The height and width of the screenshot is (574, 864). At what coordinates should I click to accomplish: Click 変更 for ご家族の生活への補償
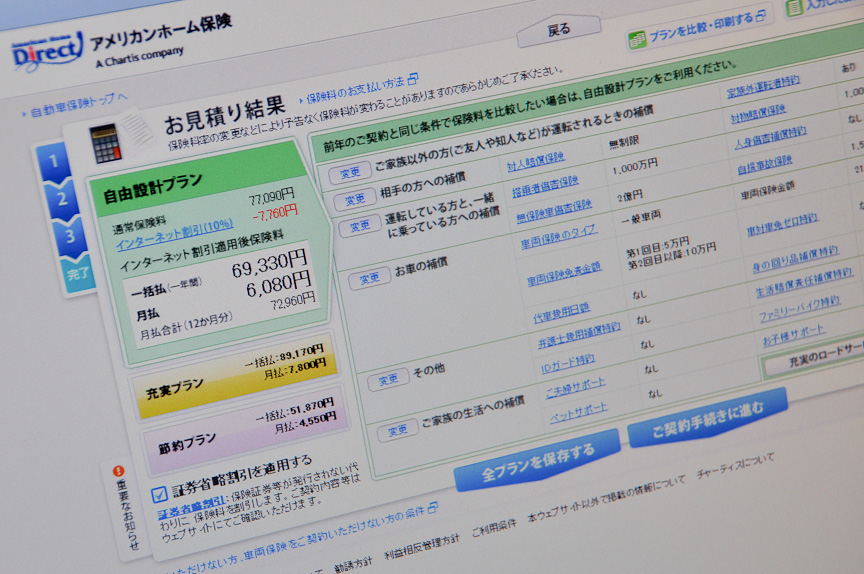(x=397, y=431)
